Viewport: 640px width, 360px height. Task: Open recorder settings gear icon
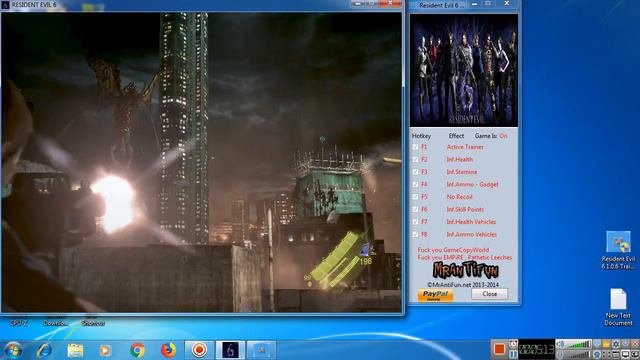(x=616, y=344)
